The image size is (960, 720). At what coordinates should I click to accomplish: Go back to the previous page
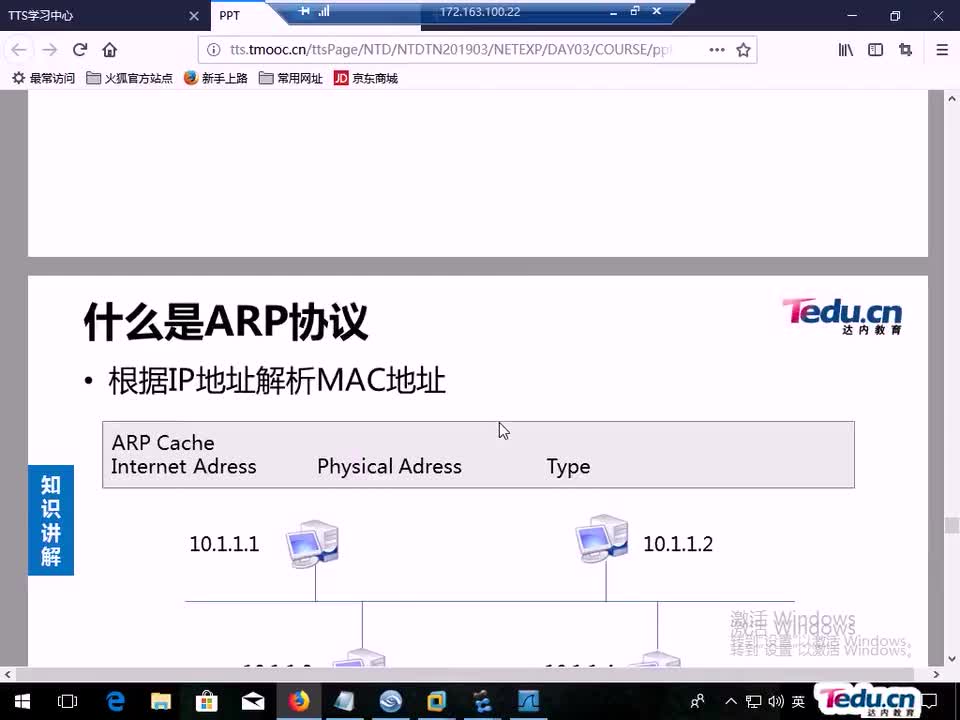[x=19, y=50]
